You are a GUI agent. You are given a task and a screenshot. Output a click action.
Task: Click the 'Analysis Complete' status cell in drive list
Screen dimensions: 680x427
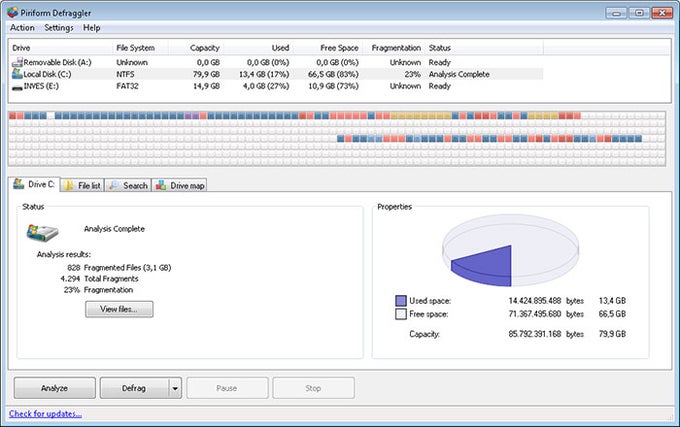(x=459, y=74)
